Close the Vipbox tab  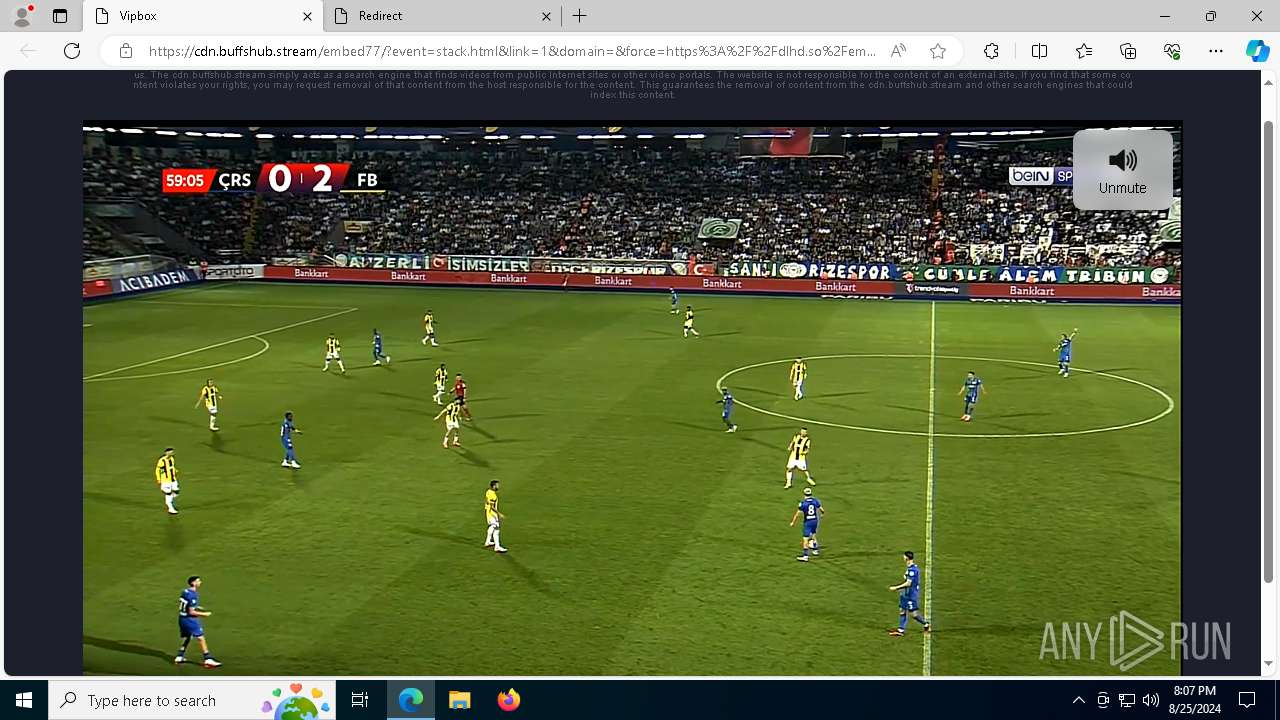(307, 16)
